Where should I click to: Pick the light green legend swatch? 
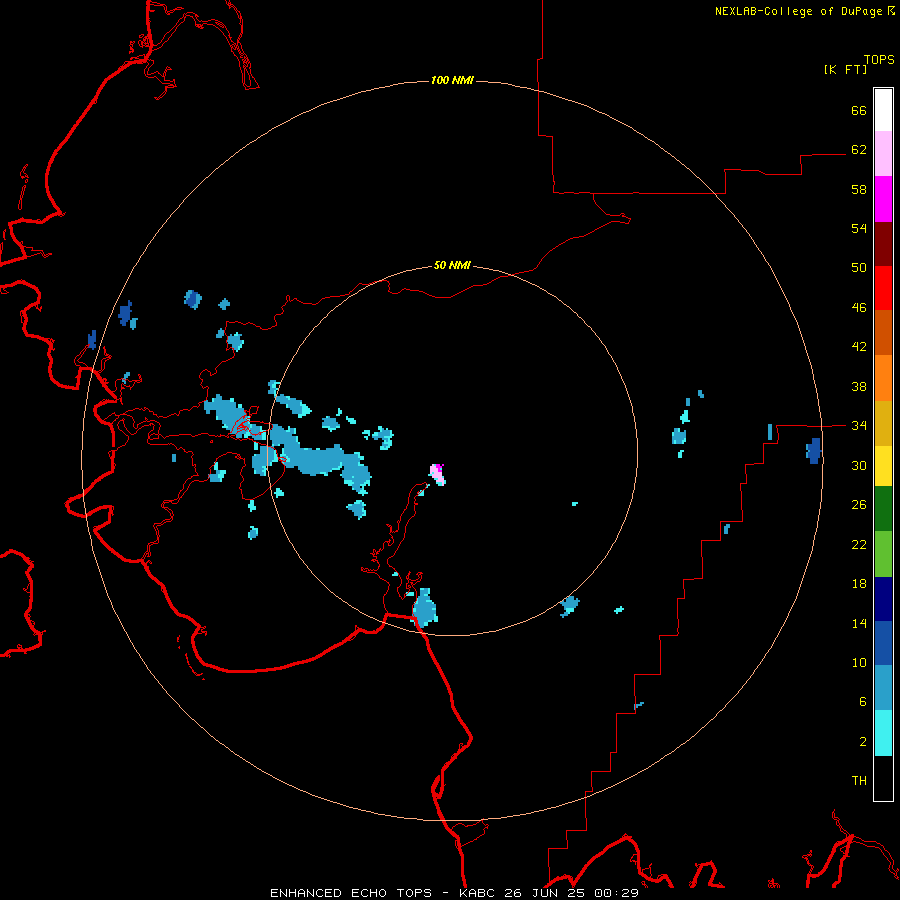883,554
